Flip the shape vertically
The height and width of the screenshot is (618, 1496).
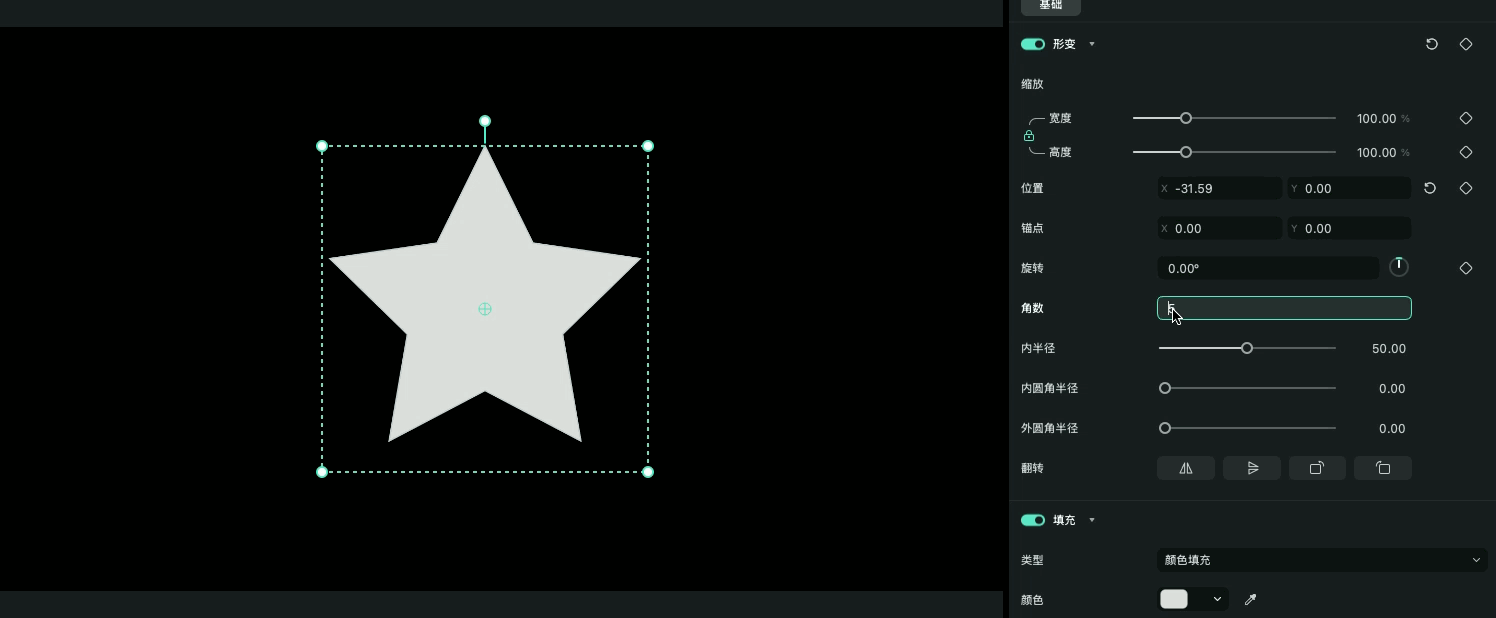pyautogui.click(x=1252, y=468)
